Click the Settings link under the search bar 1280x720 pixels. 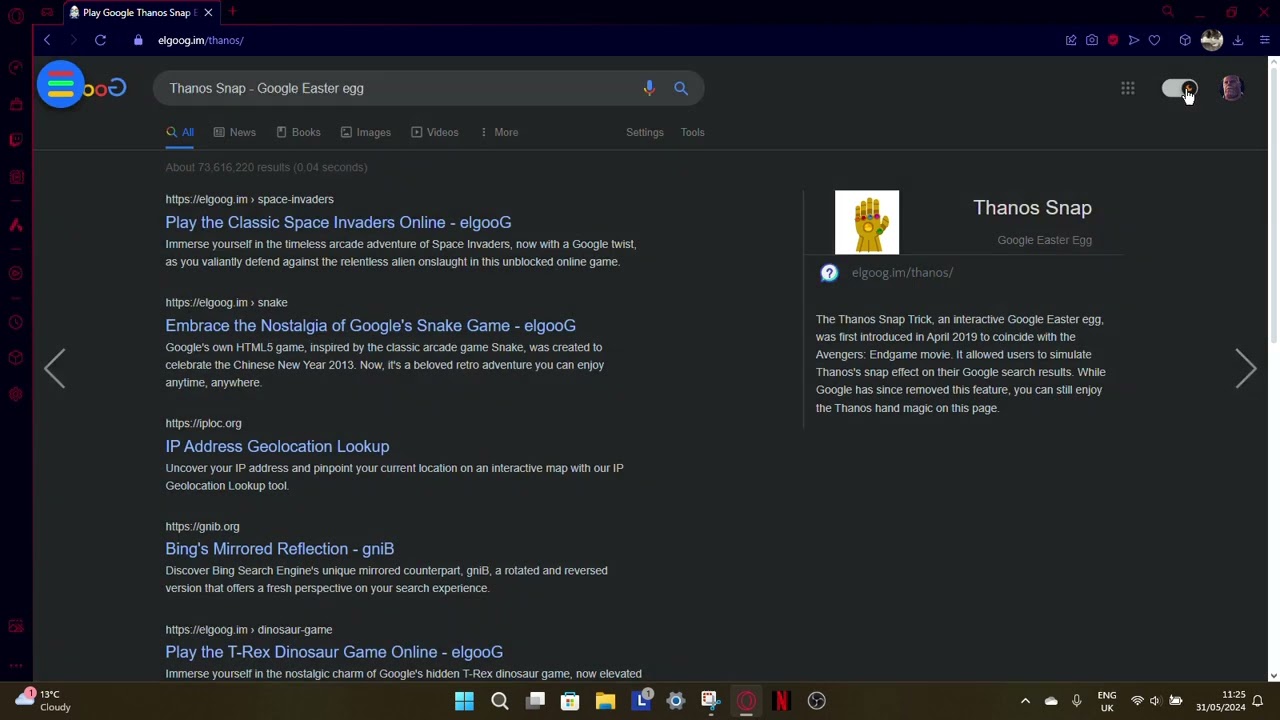tap(645, 132)
